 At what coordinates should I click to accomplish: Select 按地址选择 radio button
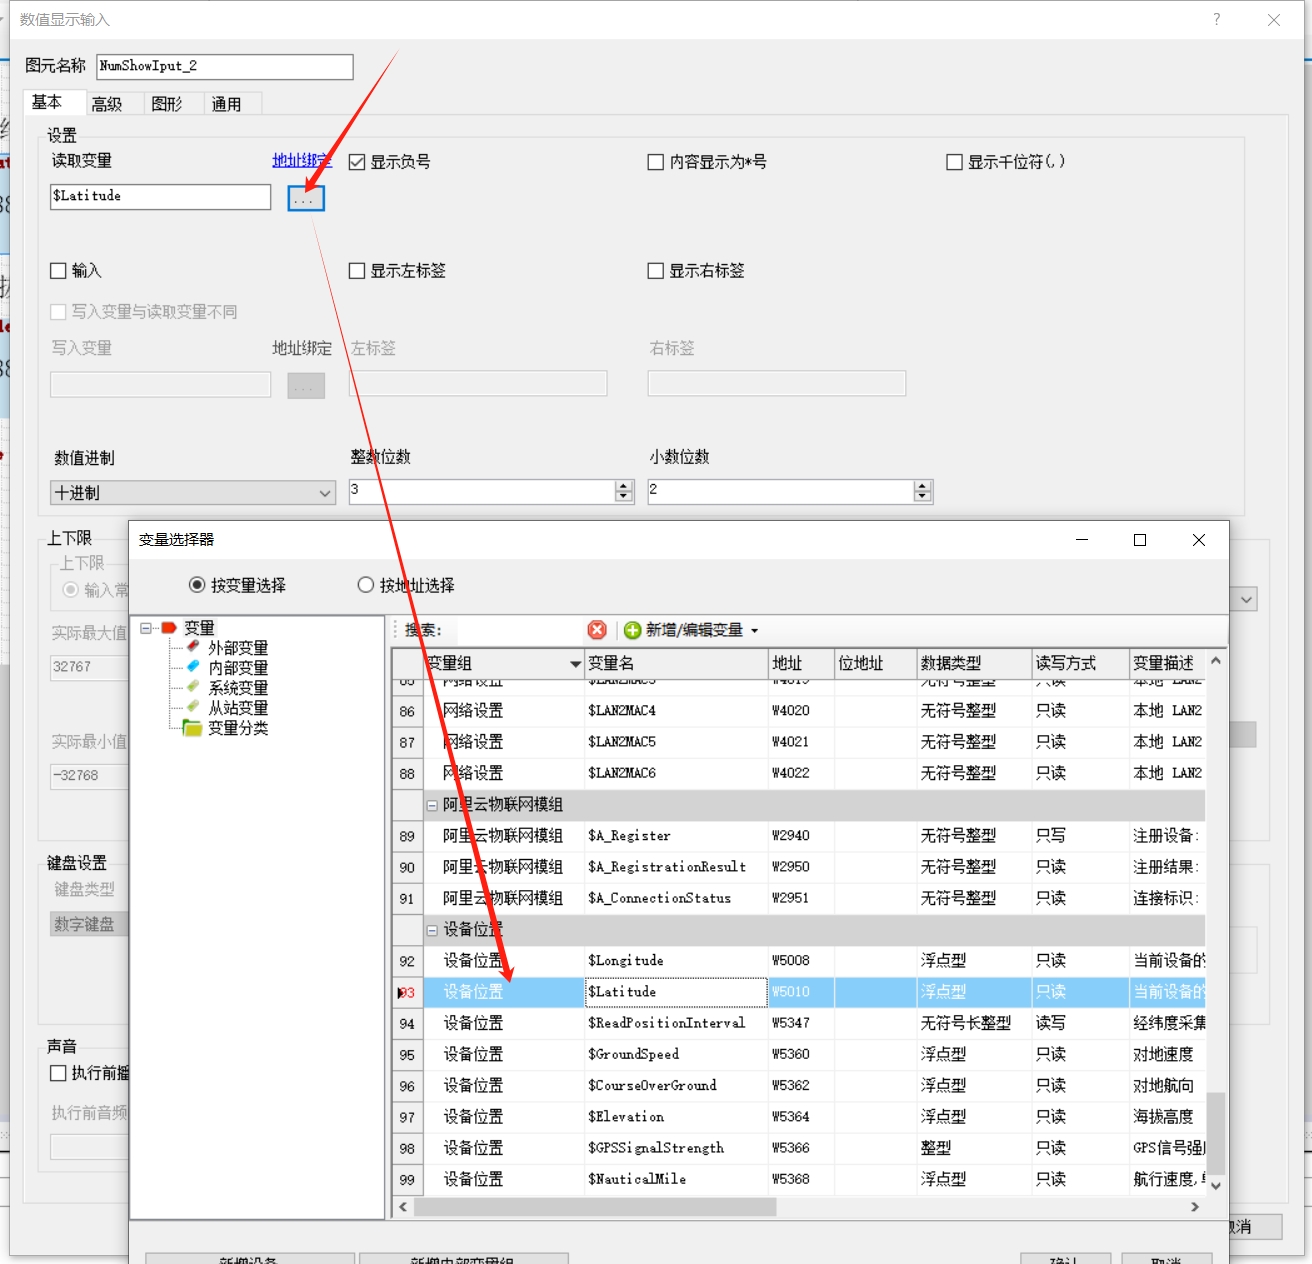366,585
